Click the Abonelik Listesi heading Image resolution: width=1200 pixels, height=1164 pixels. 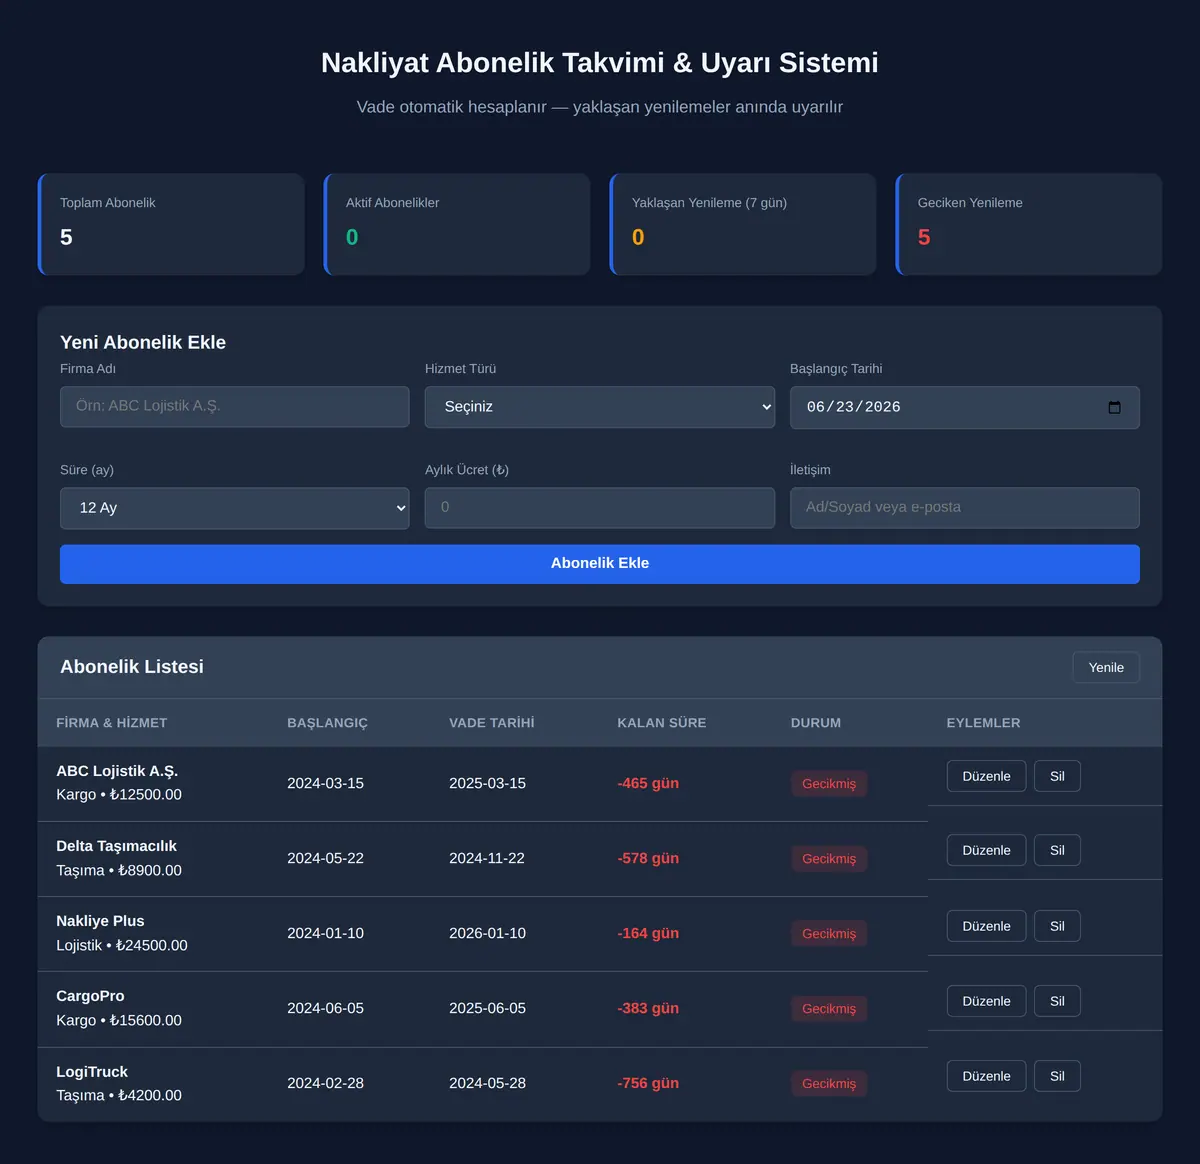132,667
